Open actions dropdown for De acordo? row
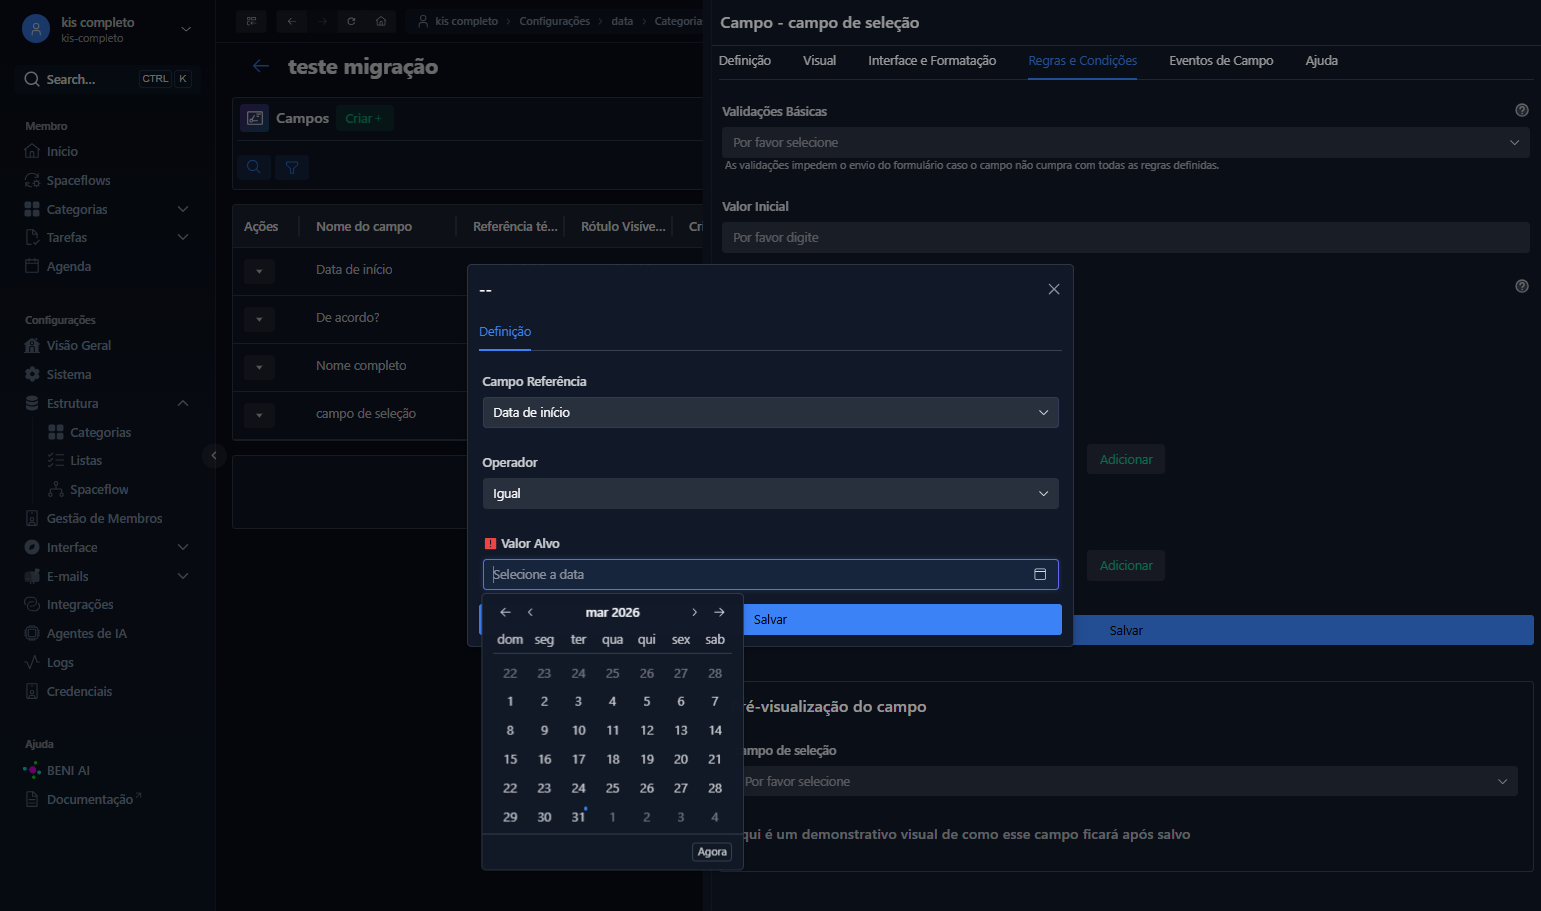The height and width of the screenshot is (911, 1541). [x=259, y=319]
